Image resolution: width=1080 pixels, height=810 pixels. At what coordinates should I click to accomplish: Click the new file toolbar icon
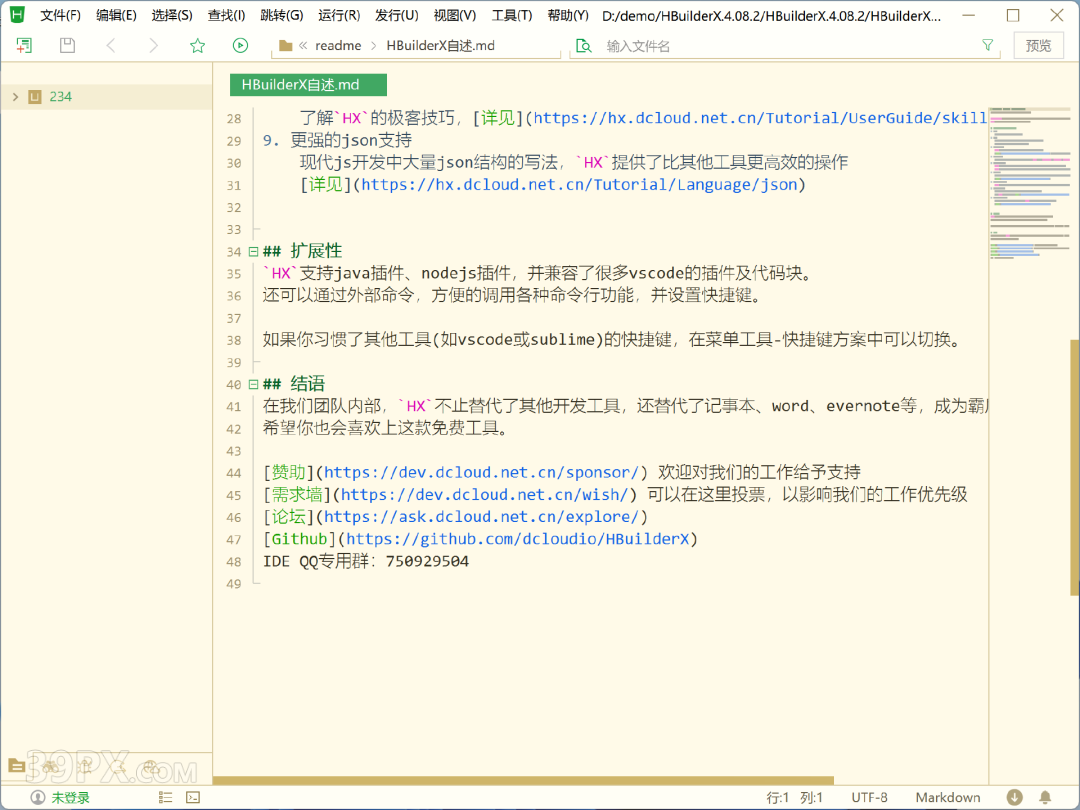(x=24, y=45)
